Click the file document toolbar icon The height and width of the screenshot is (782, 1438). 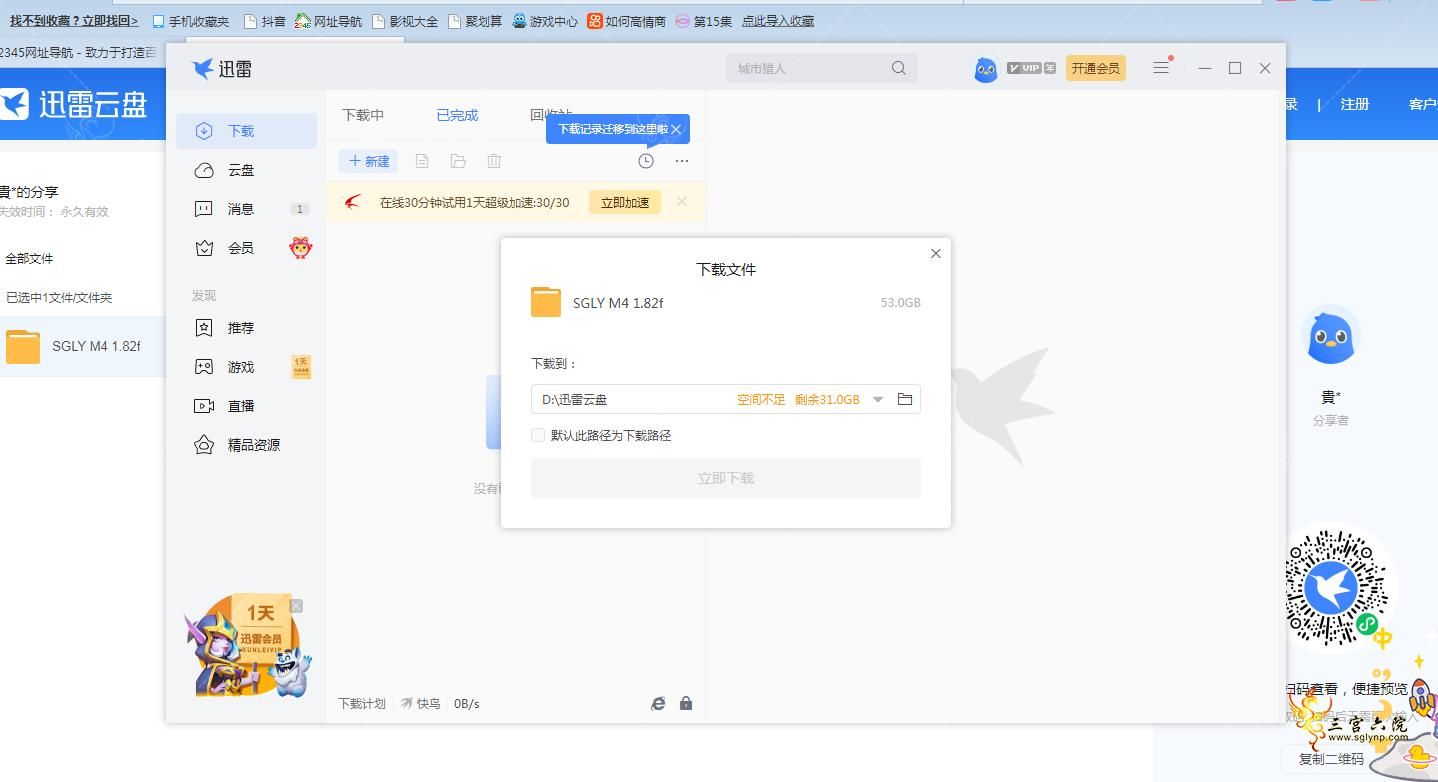coord(422,161)
